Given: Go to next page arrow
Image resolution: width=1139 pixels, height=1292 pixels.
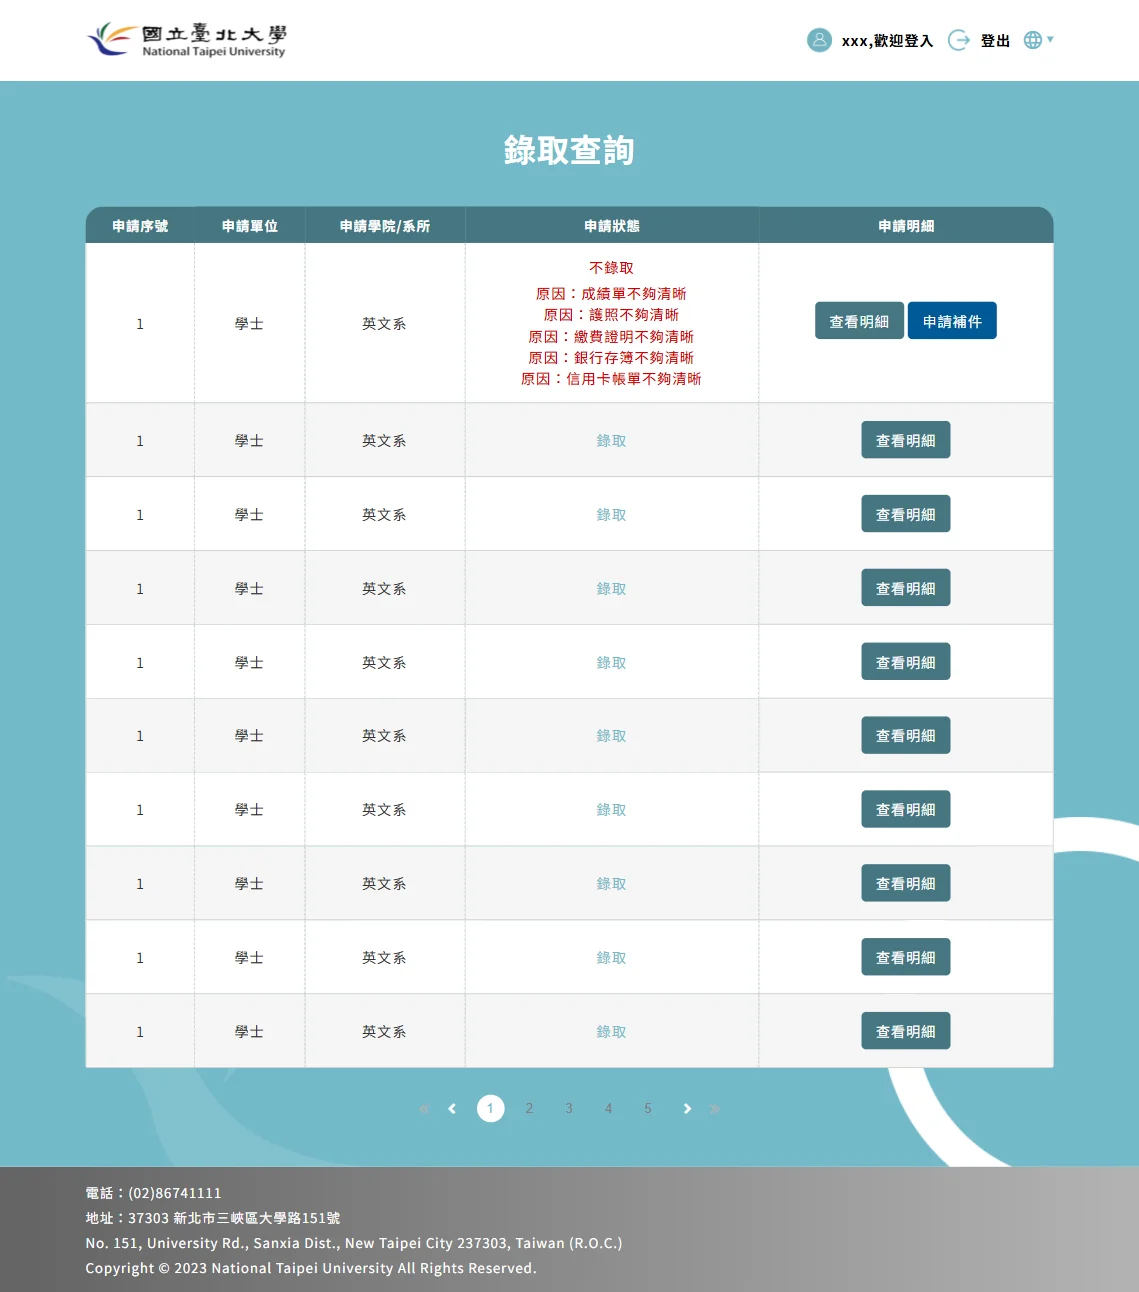Looking at the screenshot, I should point(687,1109).
